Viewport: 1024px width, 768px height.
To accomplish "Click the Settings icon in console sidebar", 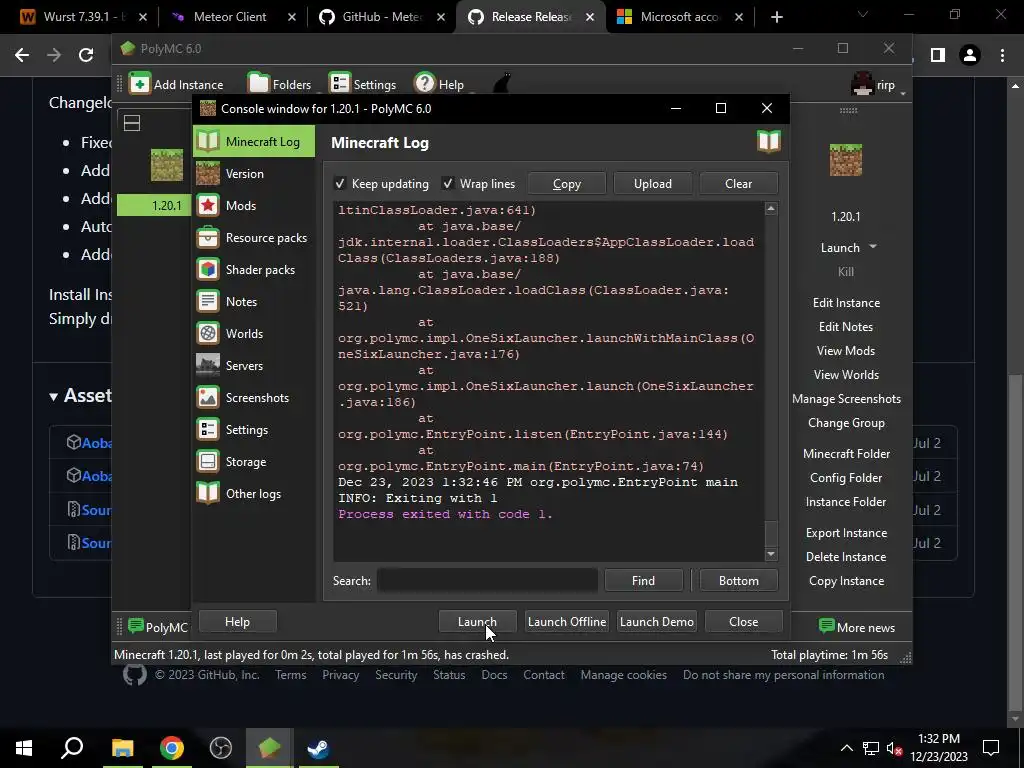I will (208, 429).
